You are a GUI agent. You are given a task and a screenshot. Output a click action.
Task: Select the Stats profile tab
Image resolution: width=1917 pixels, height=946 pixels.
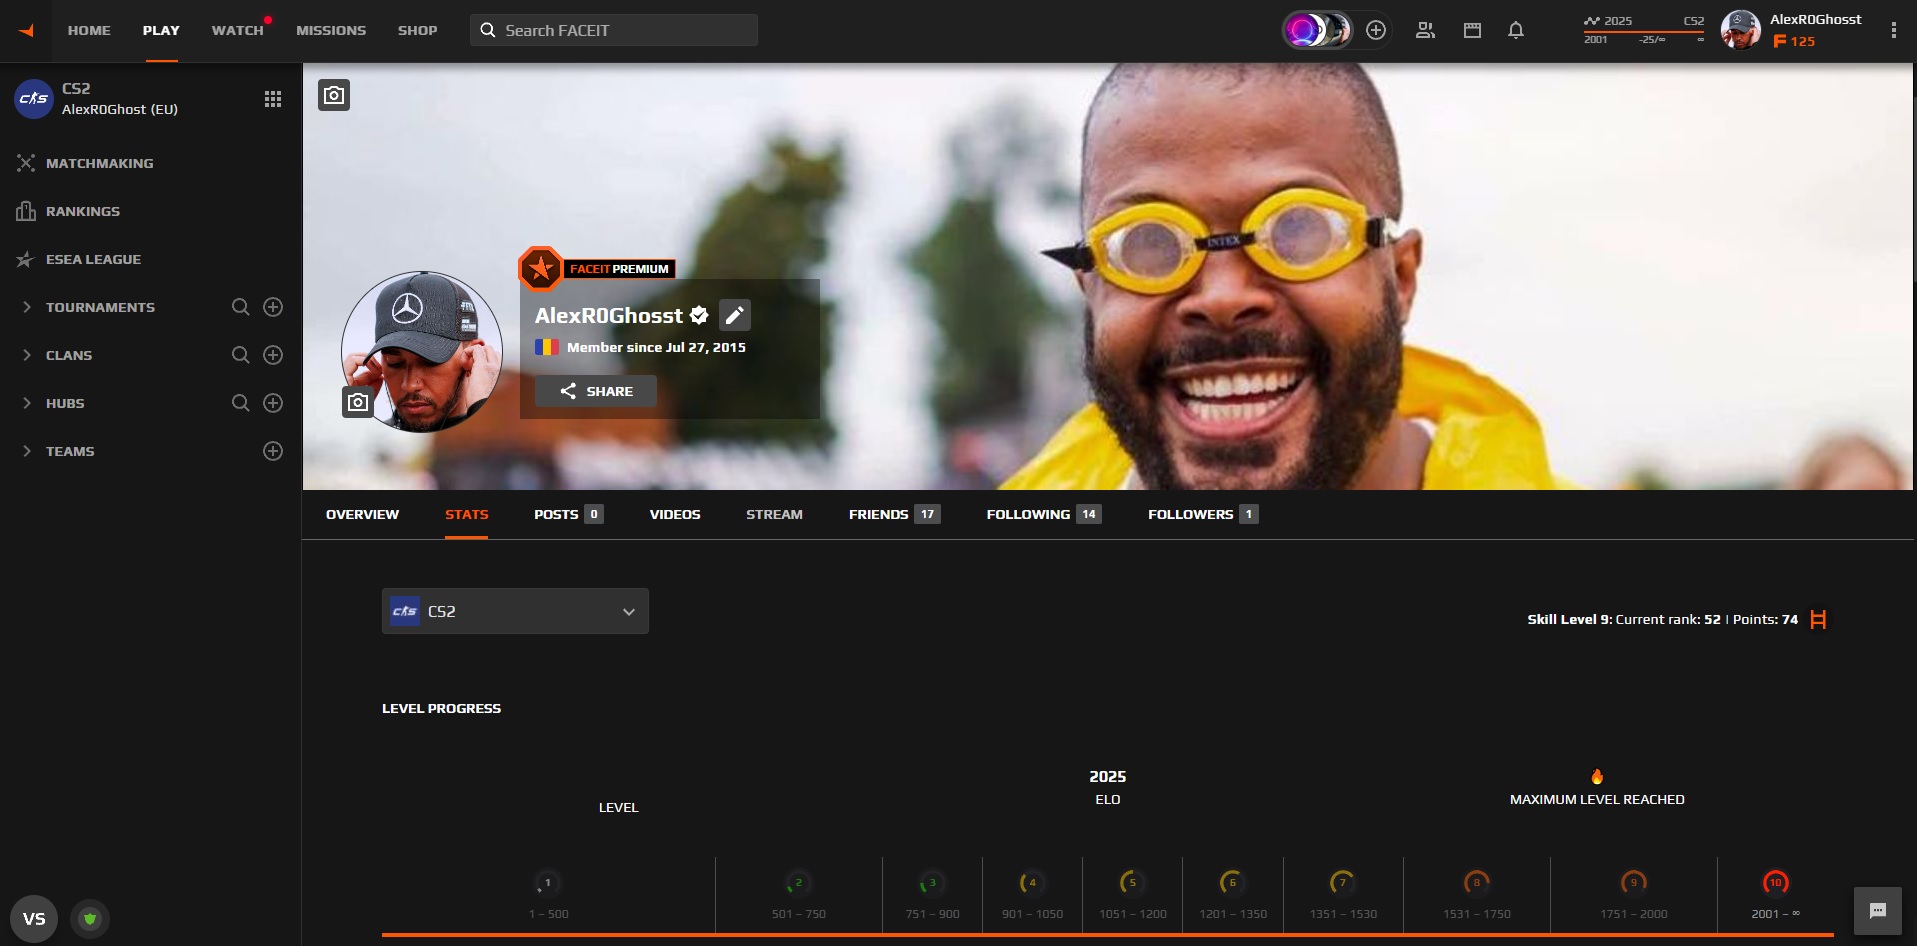tap(467, 514)
